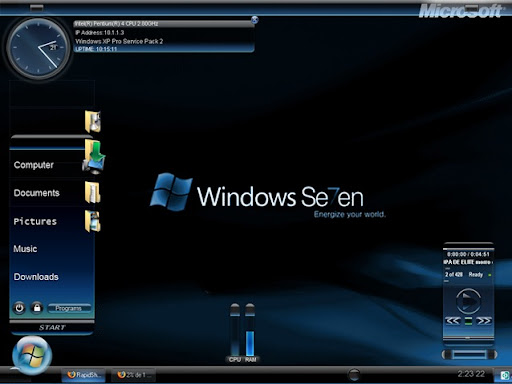
Task: Click the Windows XP Pro Service Pack 2 line
Action: pos(119,41)
